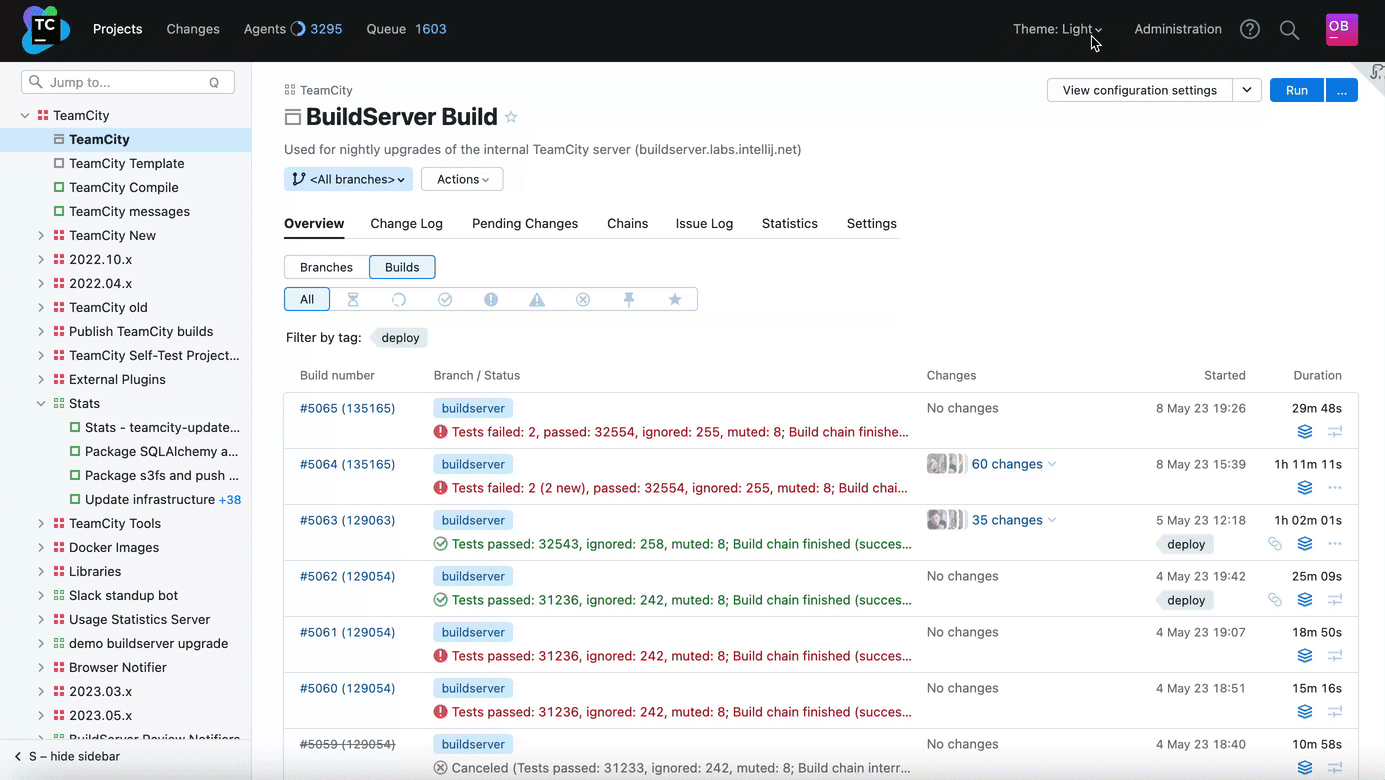The width and height of the screenshot is (1385, 780).
Task: Select the All builds filter
Action: tap(307, 299)
